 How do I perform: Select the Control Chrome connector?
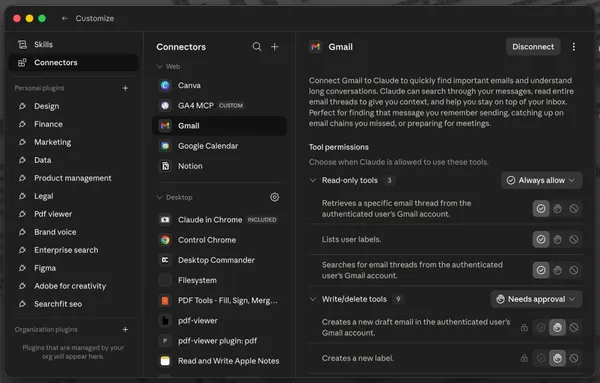(219, 240)
